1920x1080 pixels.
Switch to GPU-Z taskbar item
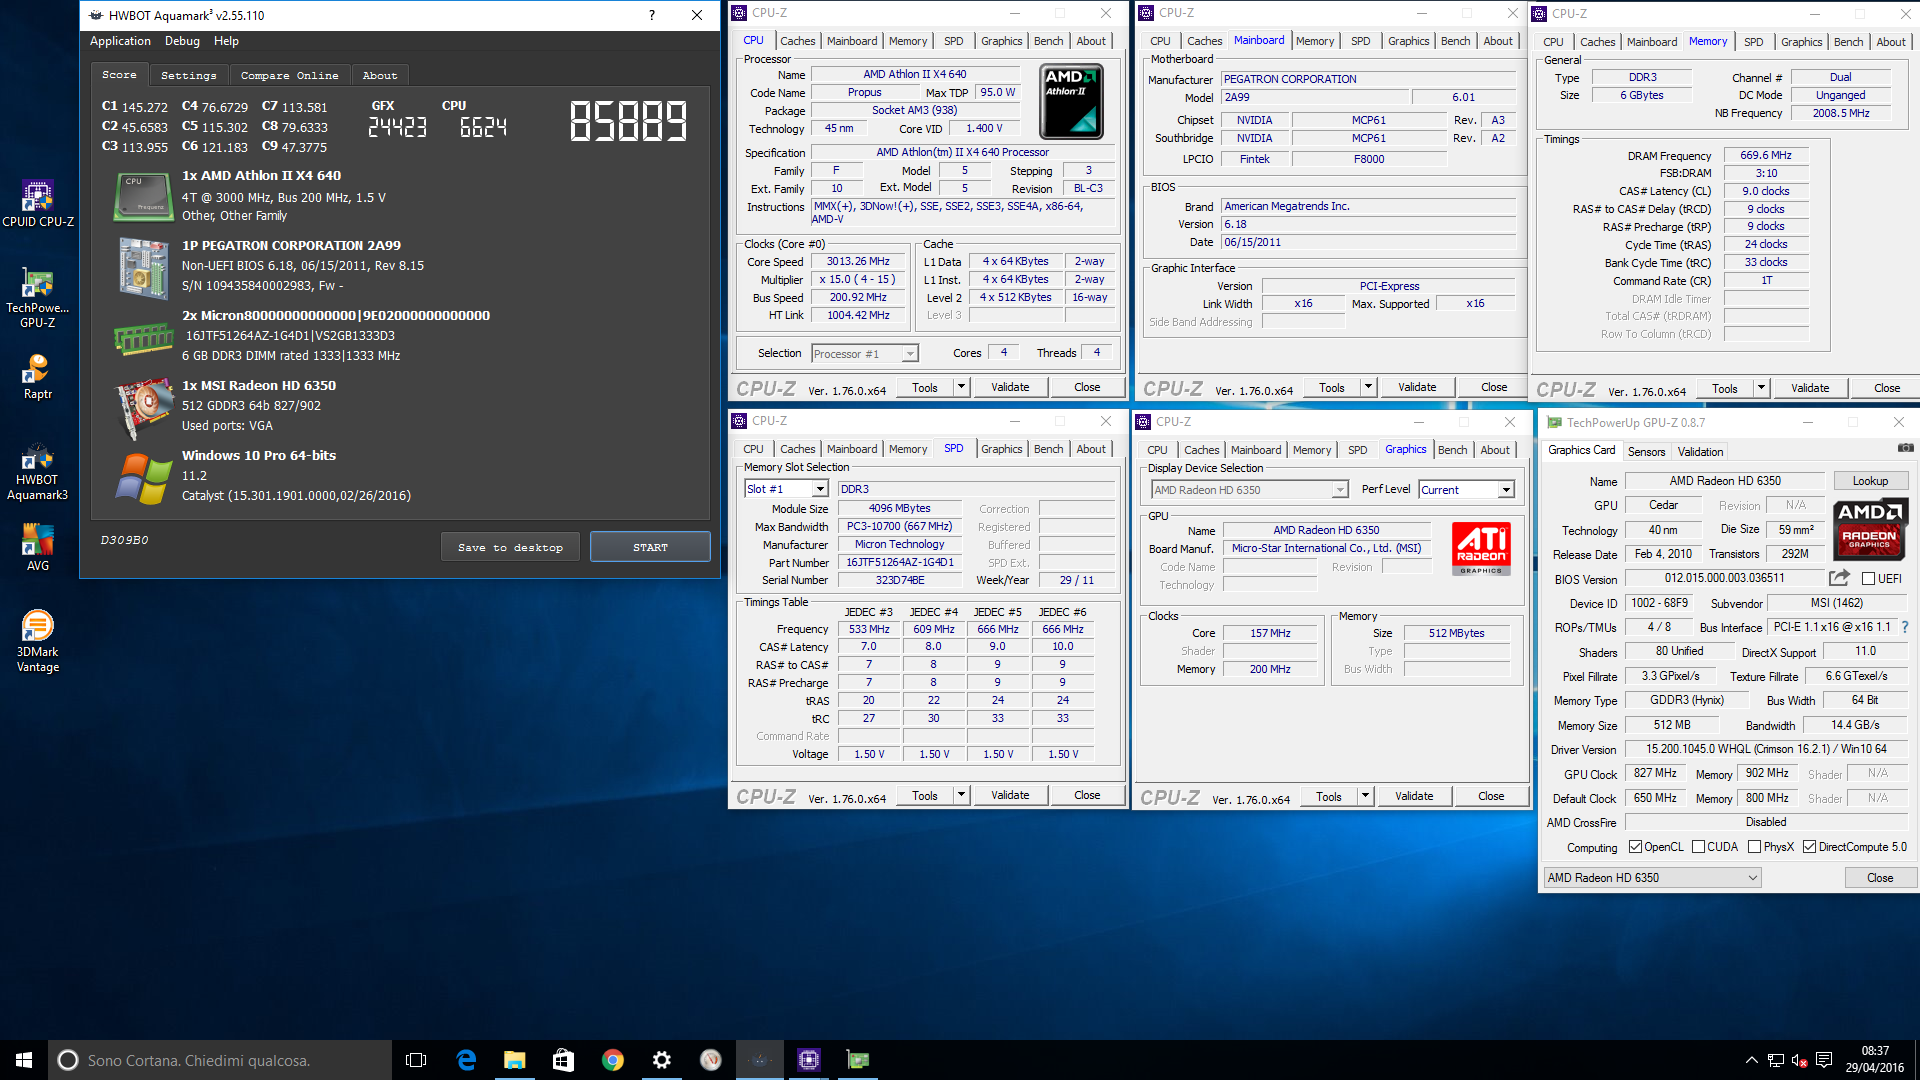click(x=858, y=1060)
